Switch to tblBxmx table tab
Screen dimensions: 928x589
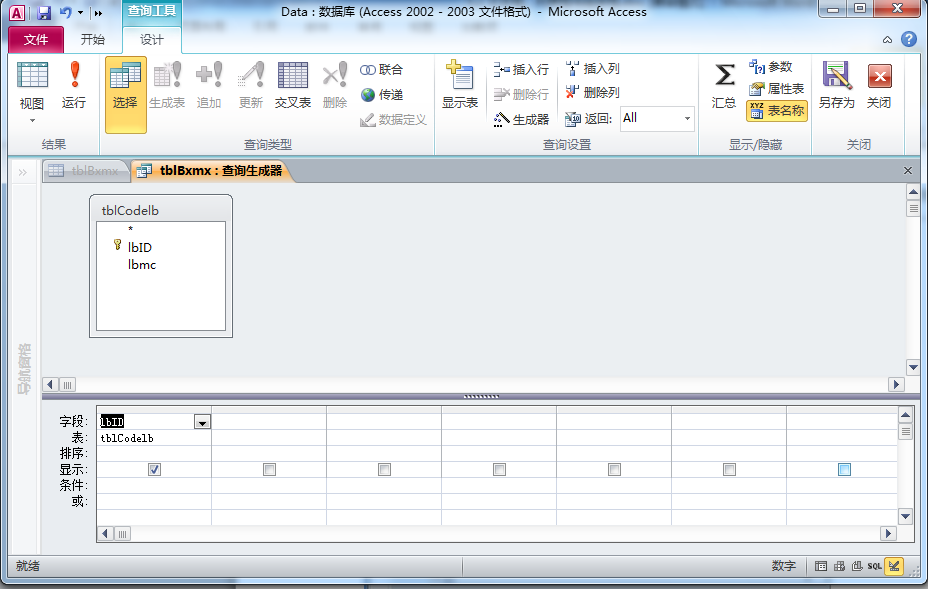pyautogui.click(x=85, y=171)
